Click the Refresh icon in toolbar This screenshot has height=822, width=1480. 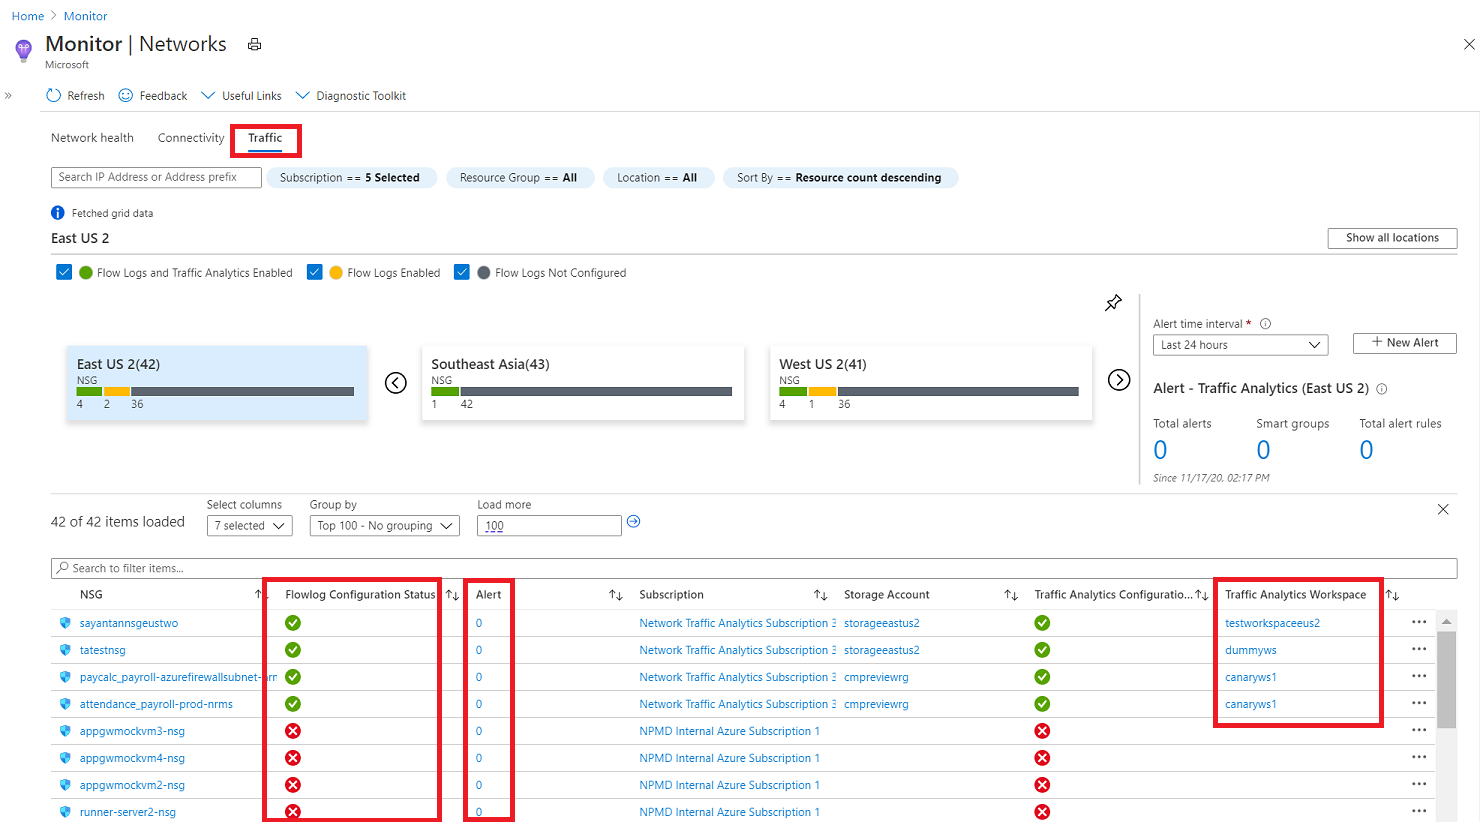(x=54, y=95)
